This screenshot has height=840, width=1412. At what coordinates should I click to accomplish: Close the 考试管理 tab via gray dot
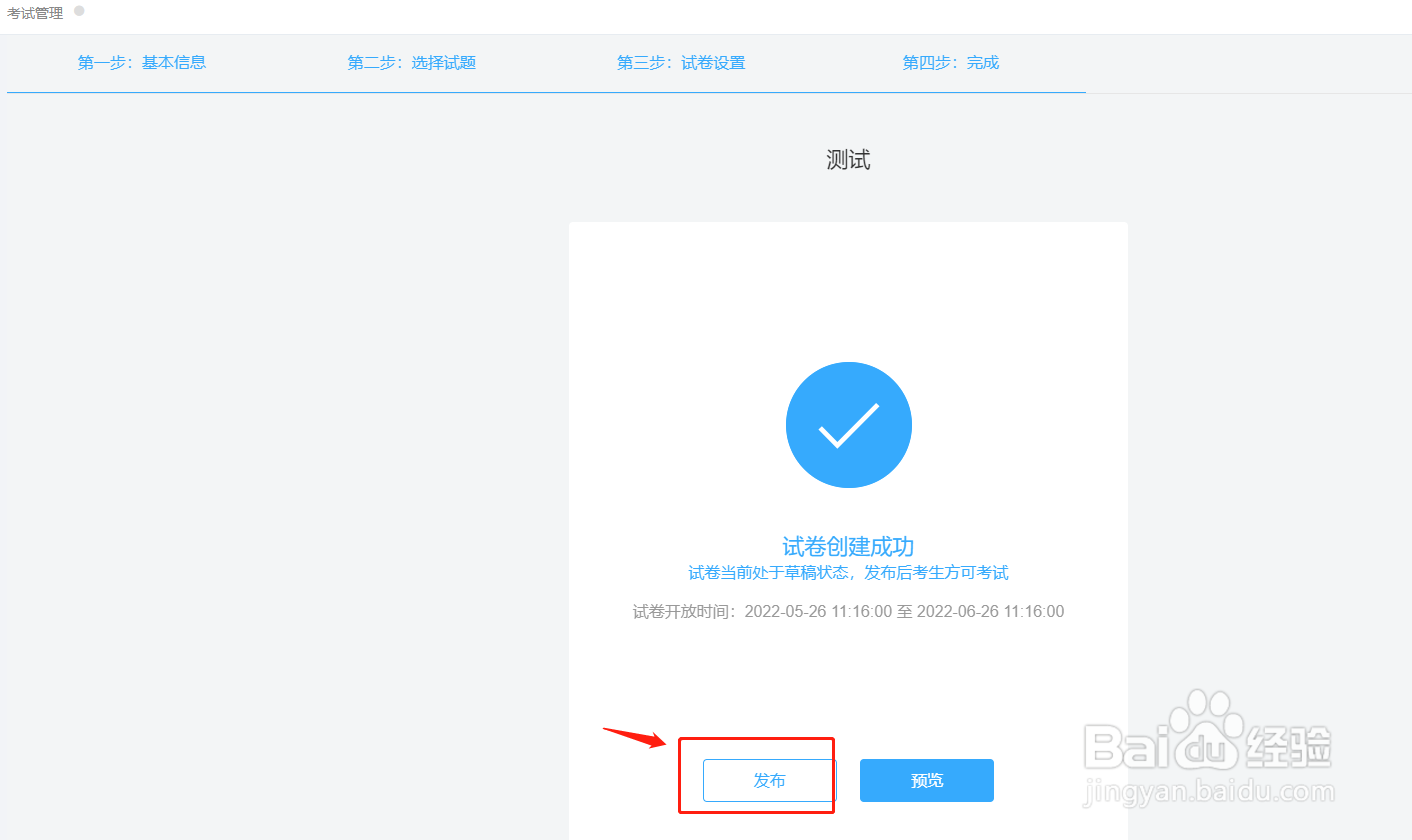tap(79, 11)
